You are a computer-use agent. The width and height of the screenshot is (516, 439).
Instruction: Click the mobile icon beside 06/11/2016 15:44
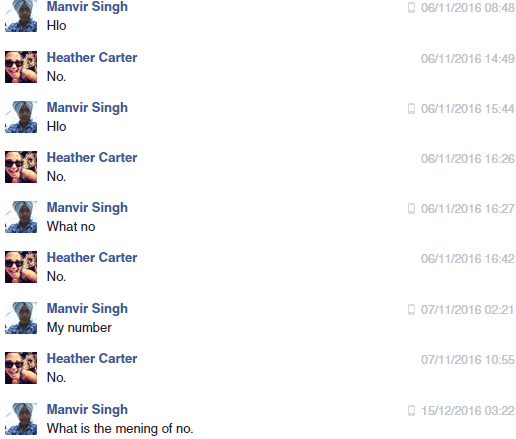(411, 109)
